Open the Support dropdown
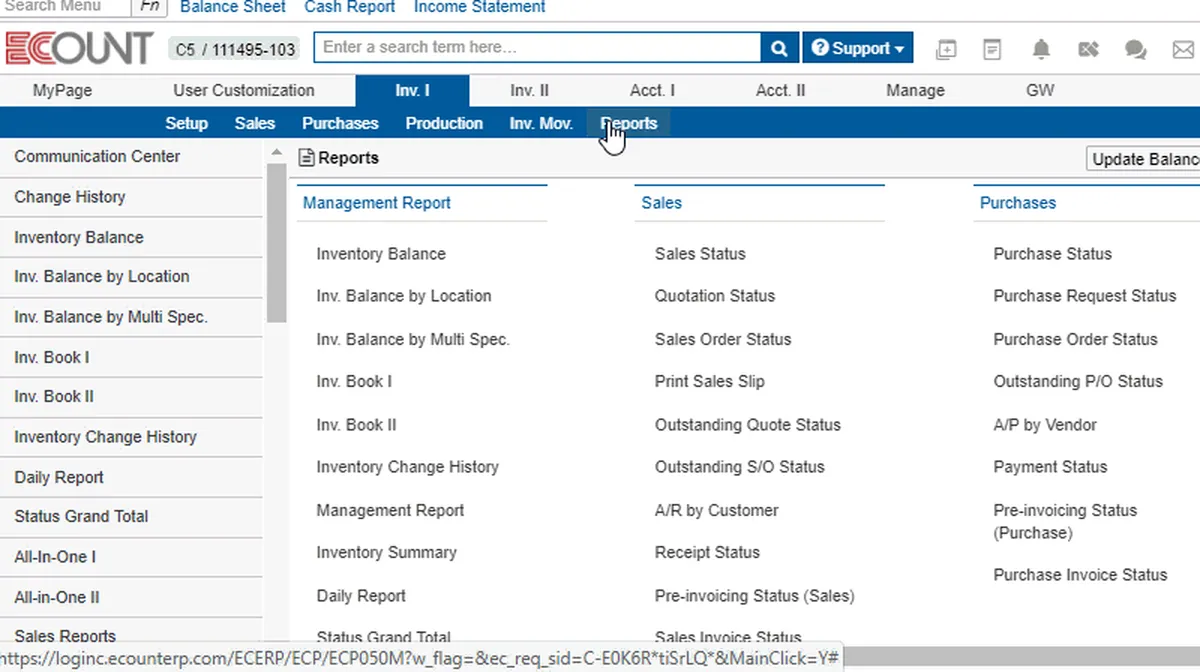This screenshot has width=1200, height=672. coord(858,48)
